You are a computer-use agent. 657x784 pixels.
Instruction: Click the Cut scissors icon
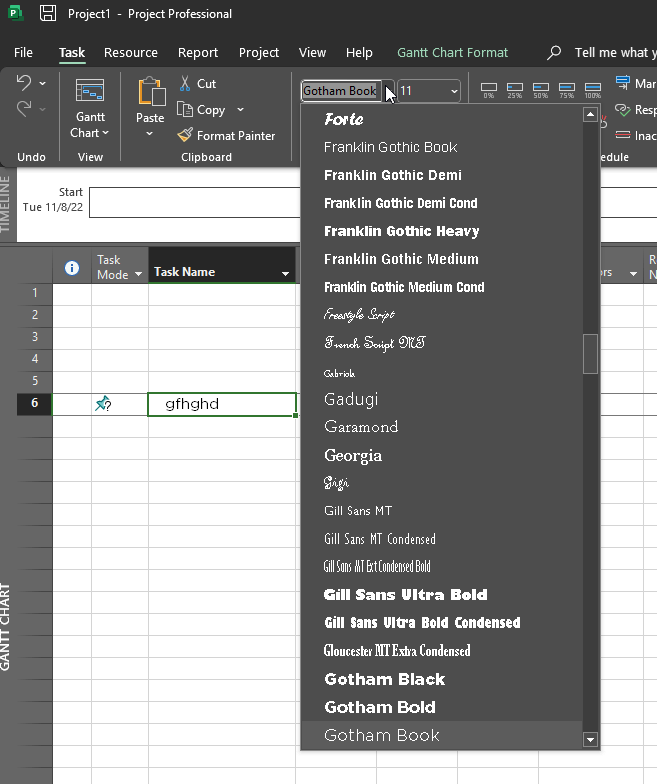(x=184, y=84)
